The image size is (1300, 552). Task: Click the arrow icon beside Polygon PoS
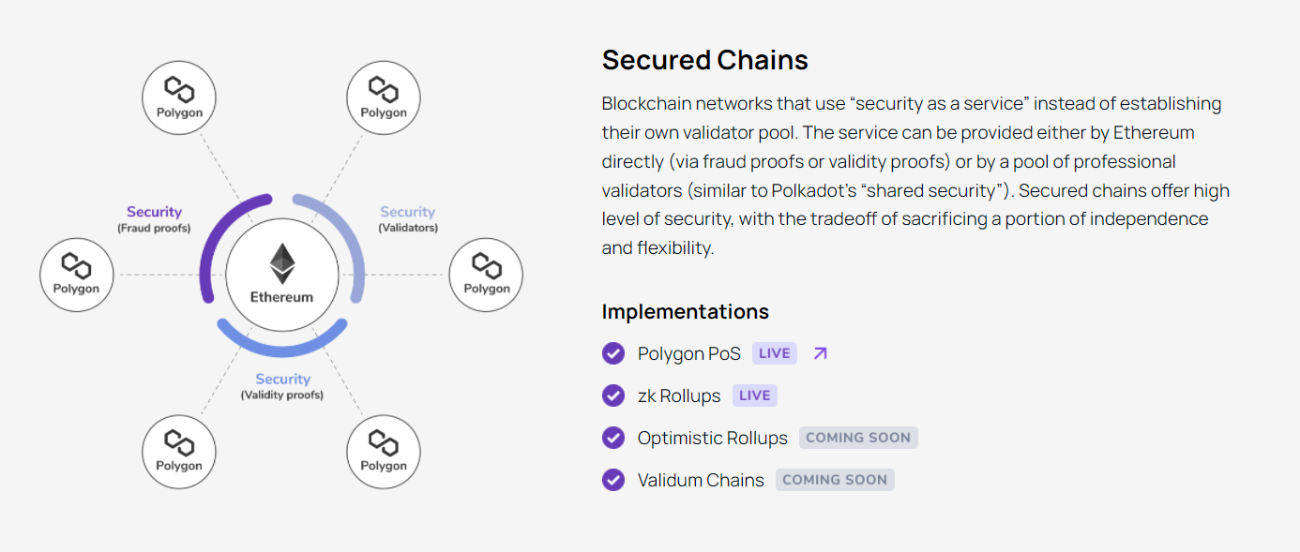pyautogui.click(x=820, y=353)
